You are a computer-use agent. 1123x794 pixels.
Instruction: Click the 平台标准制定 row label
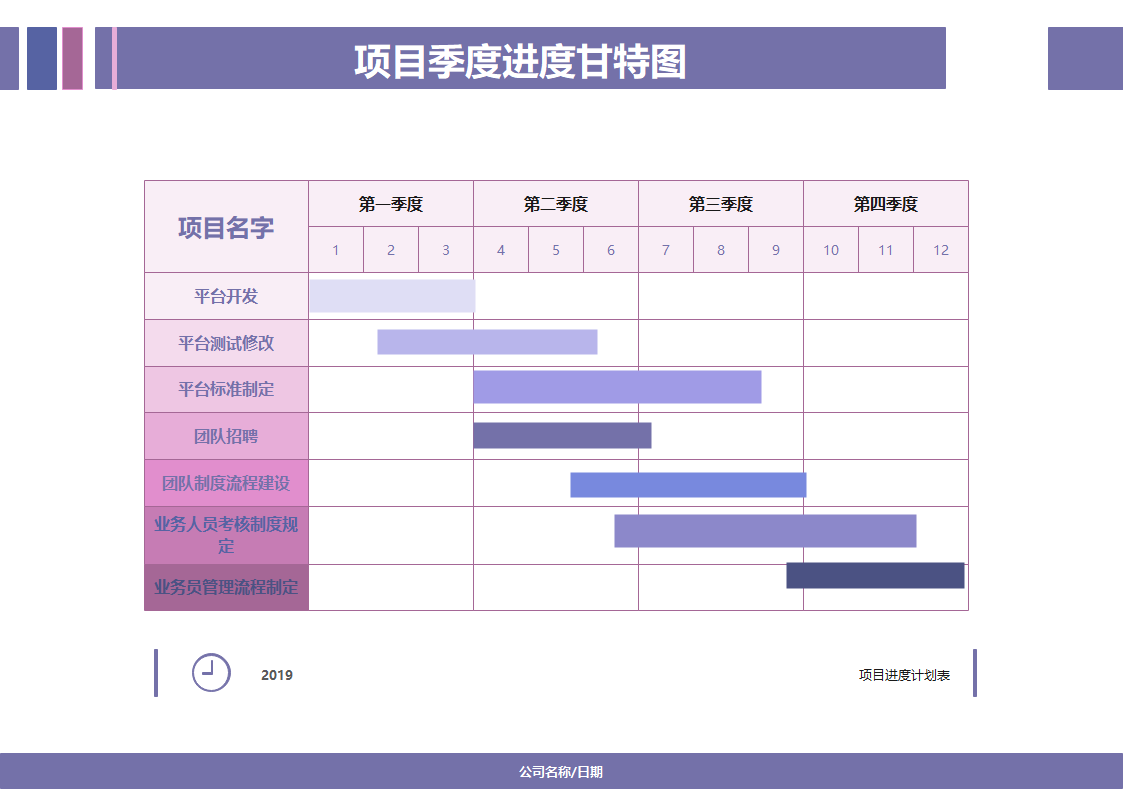(x=226, y=389)
